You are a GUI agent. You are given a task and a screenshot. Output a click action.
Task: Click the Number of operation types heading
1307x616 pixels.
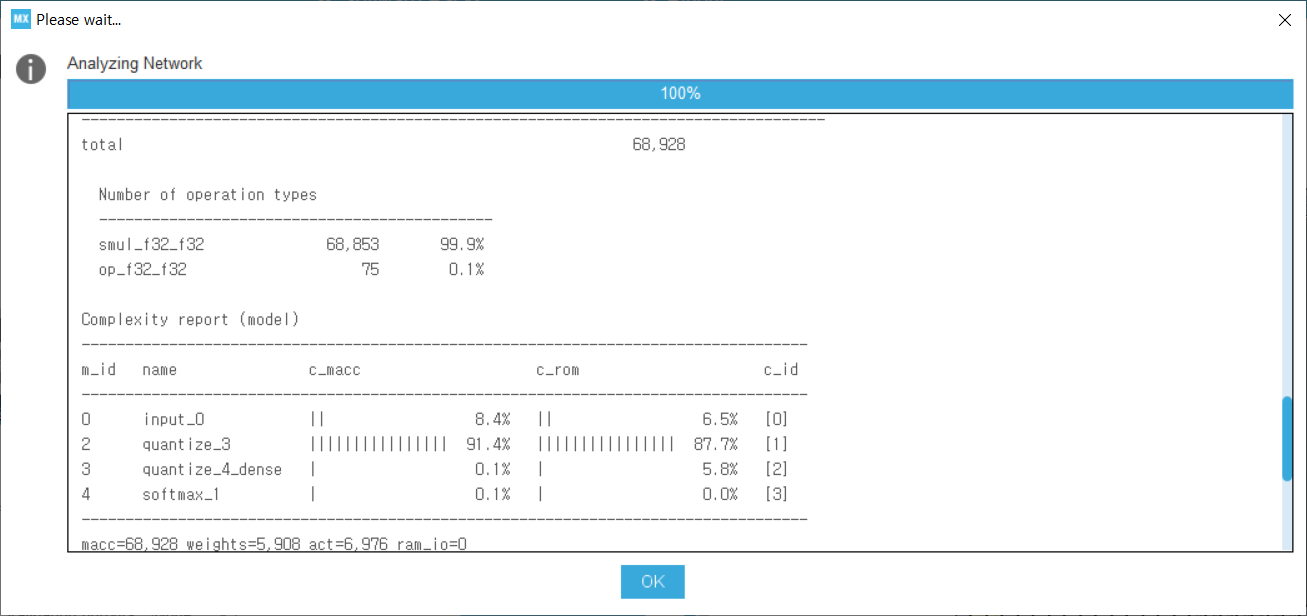tap(207, 195)
